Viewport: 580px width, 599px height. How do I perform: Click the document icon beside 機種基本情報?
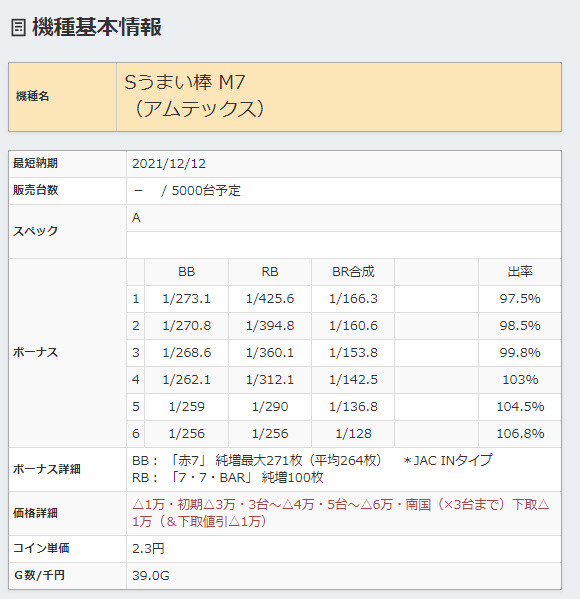(18, 28)
